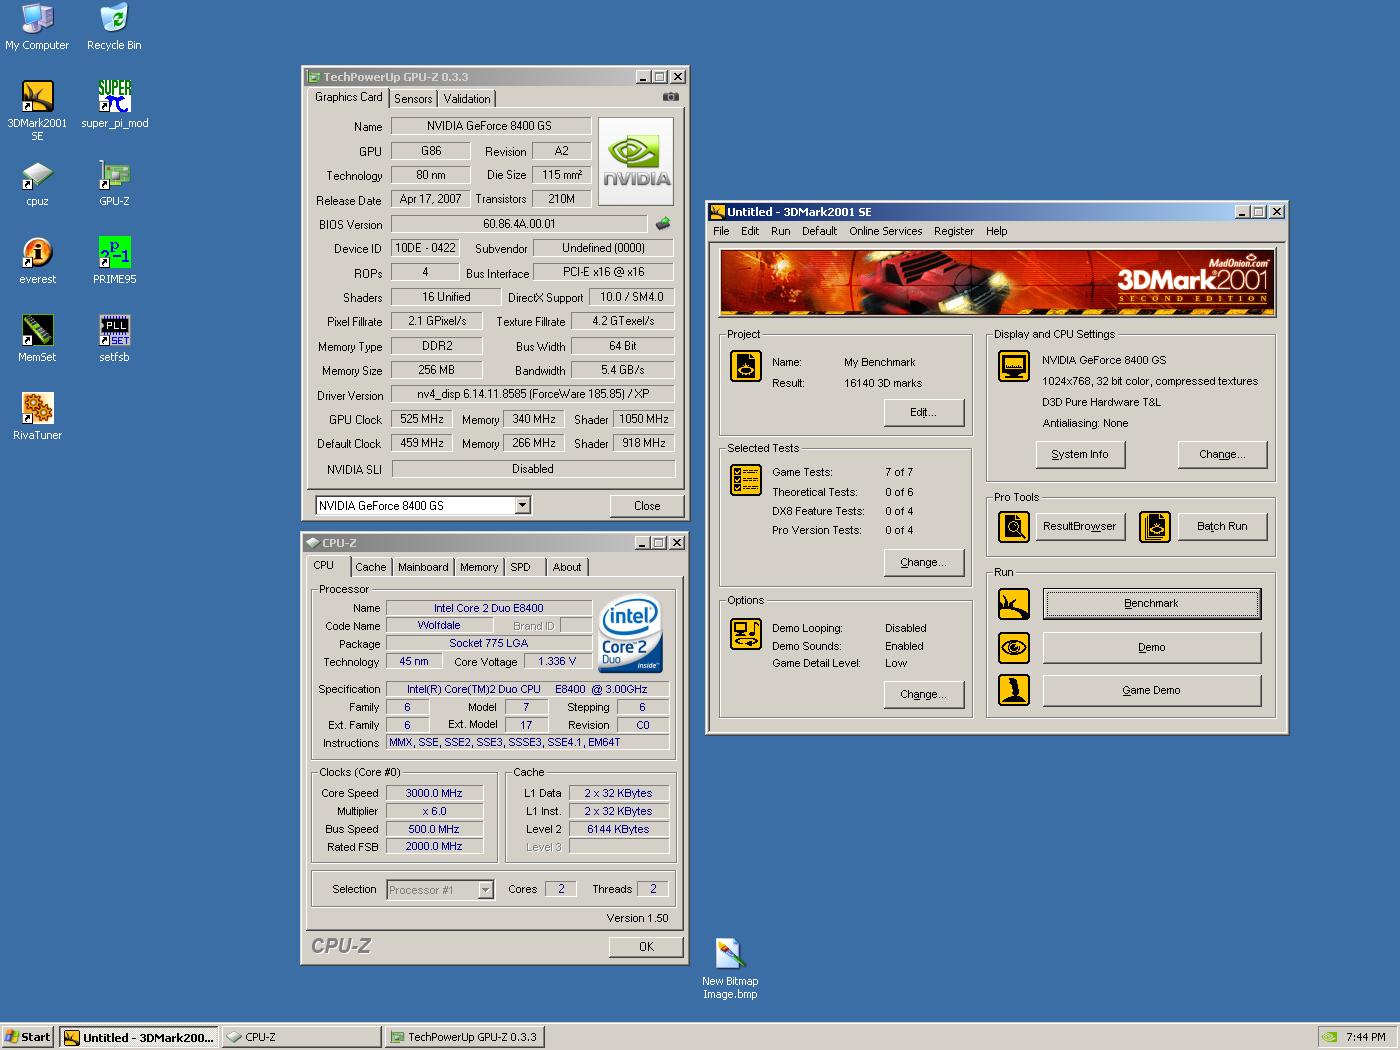Open the About tab in CPU-Z
This screenshot has height=1050, width=1400.
click(567, 567)
